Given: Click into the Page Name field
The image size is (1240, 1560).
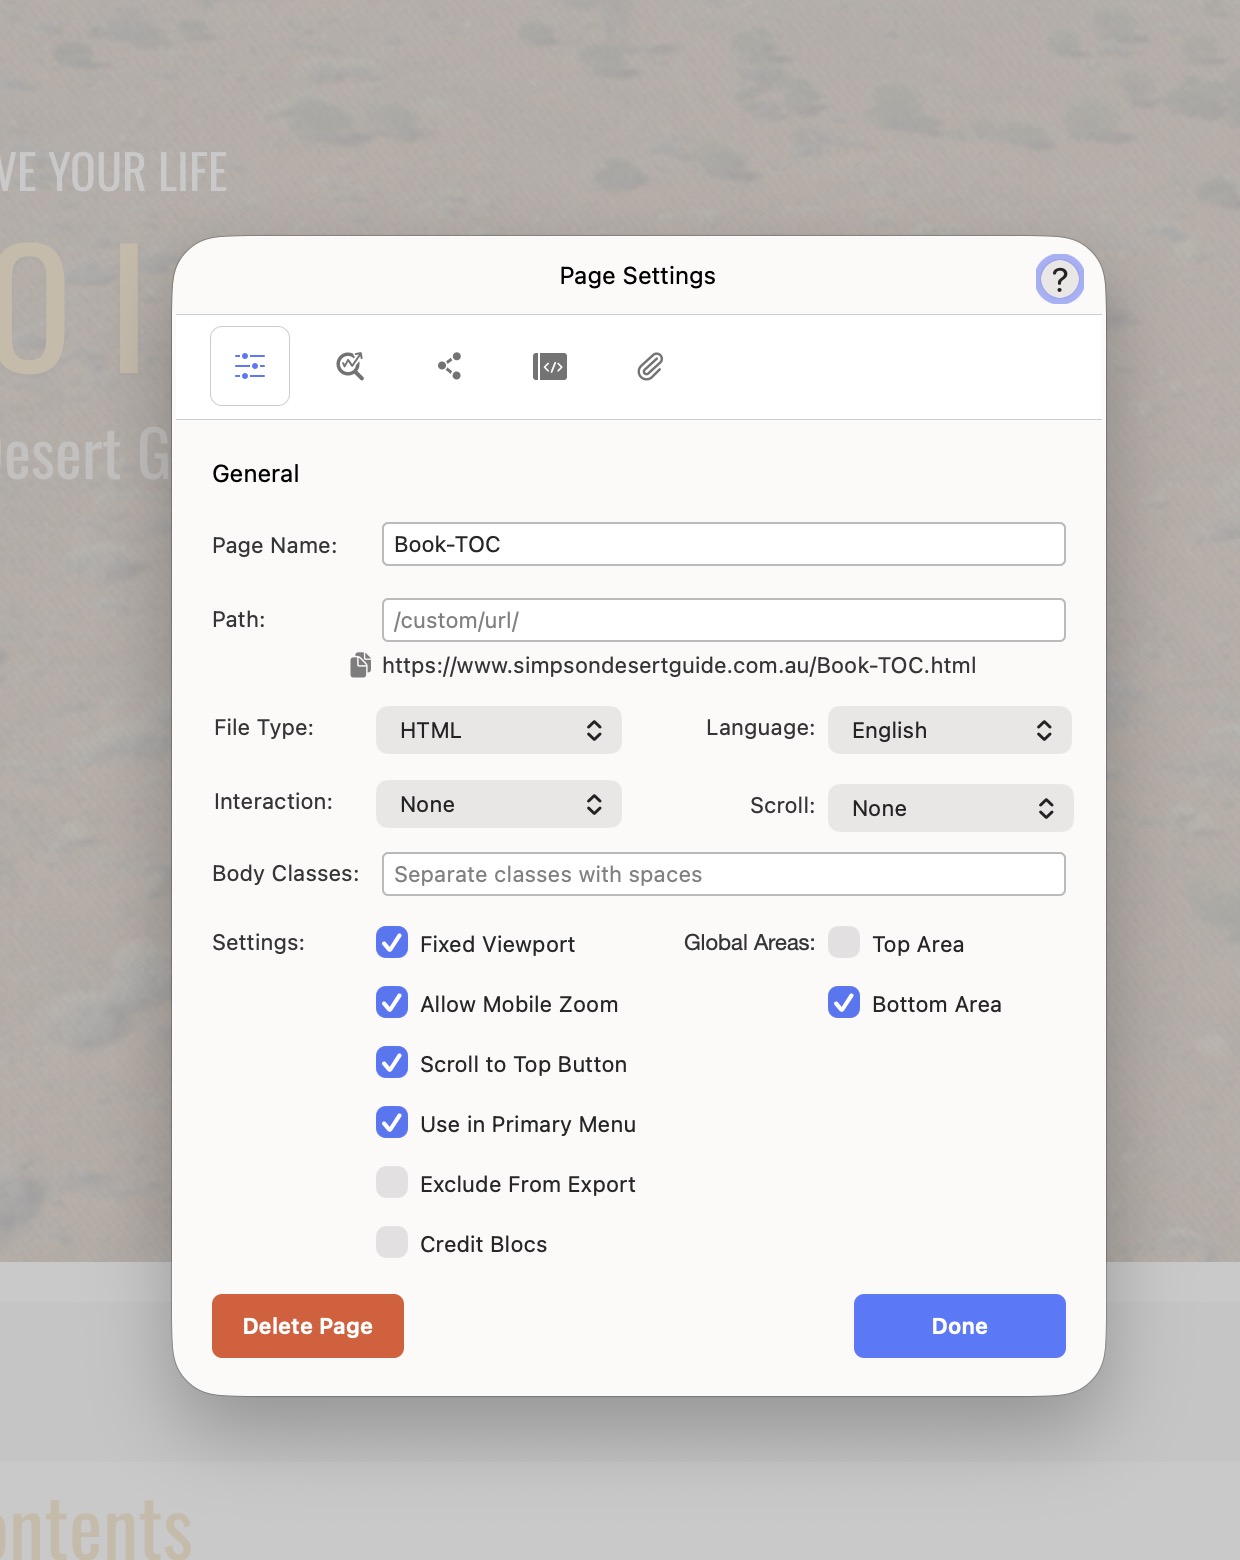Looking at the screenshot, I should 723,544.
